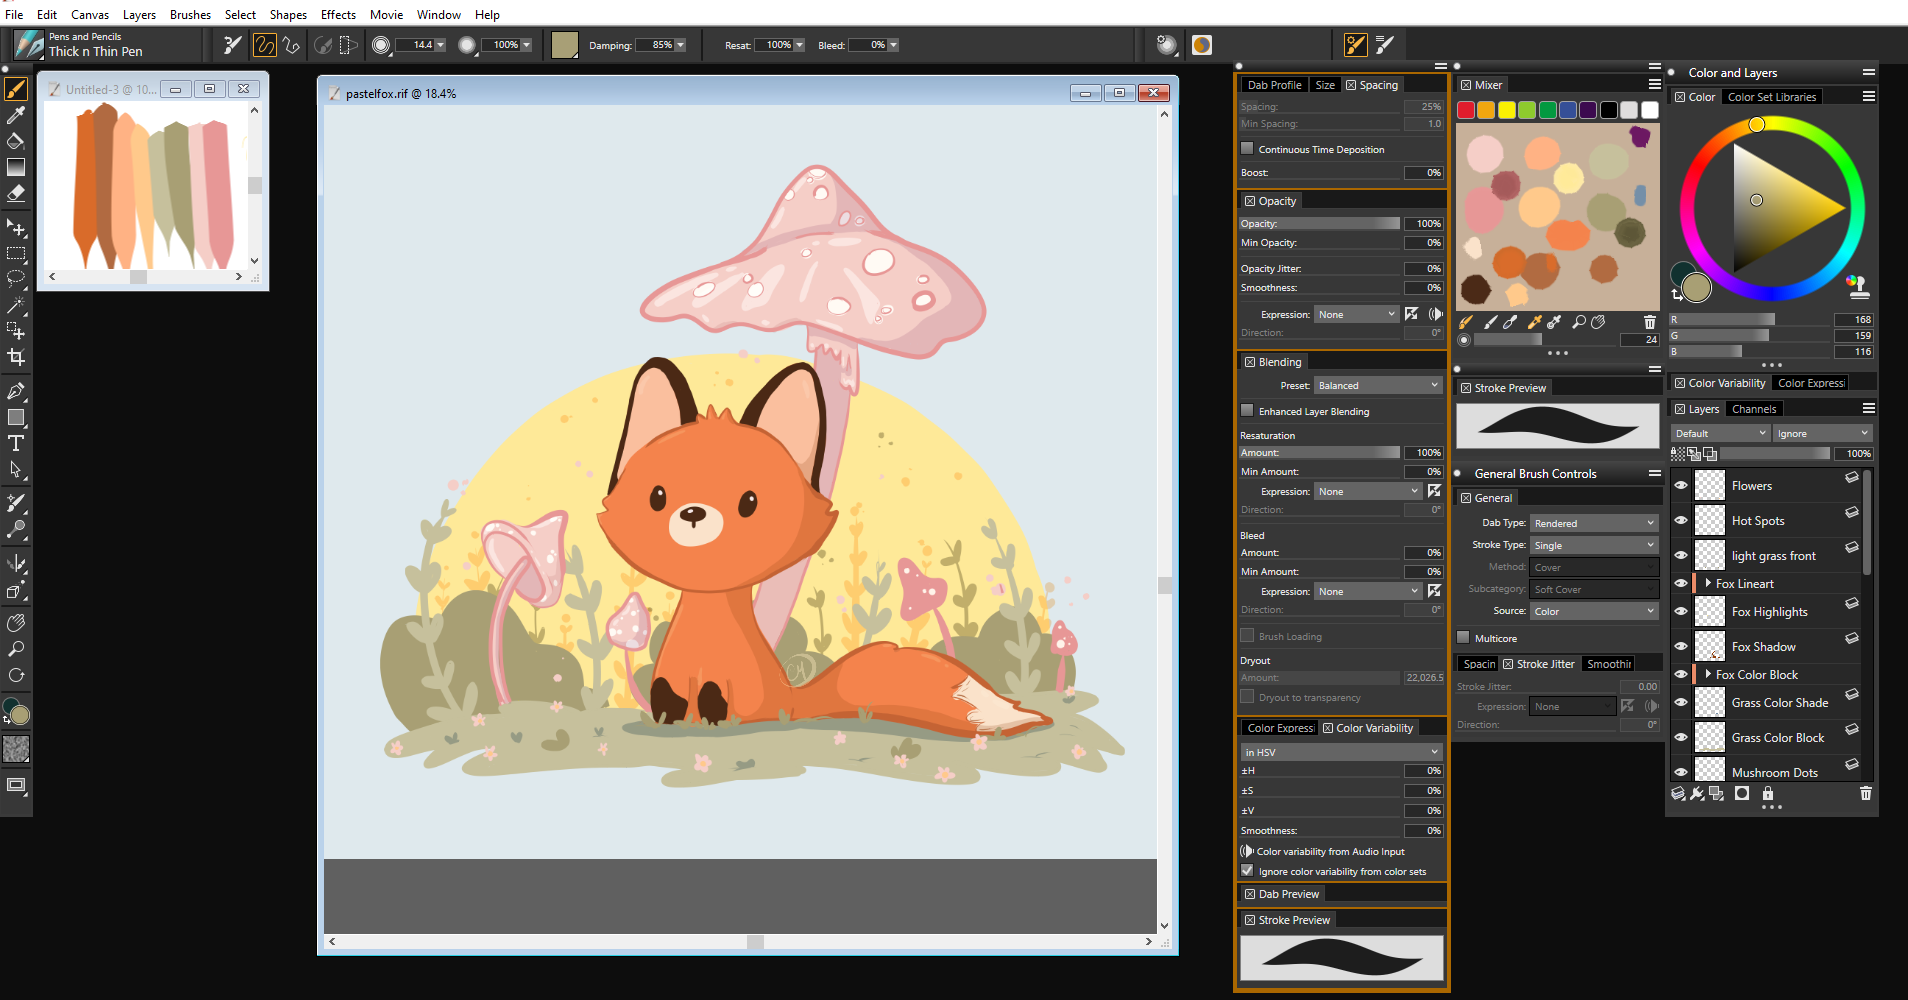Screen dimensions: 1908x1000
Task: Select the Dropper tool in the toolbox
Action: coord(16,114)
